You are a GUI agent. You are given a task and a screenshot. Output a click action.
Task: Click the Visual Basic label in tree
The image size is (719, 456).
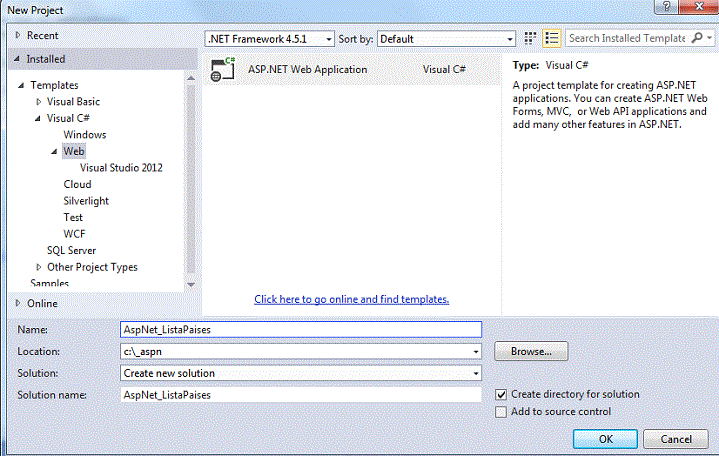click(x=73, y=102)
